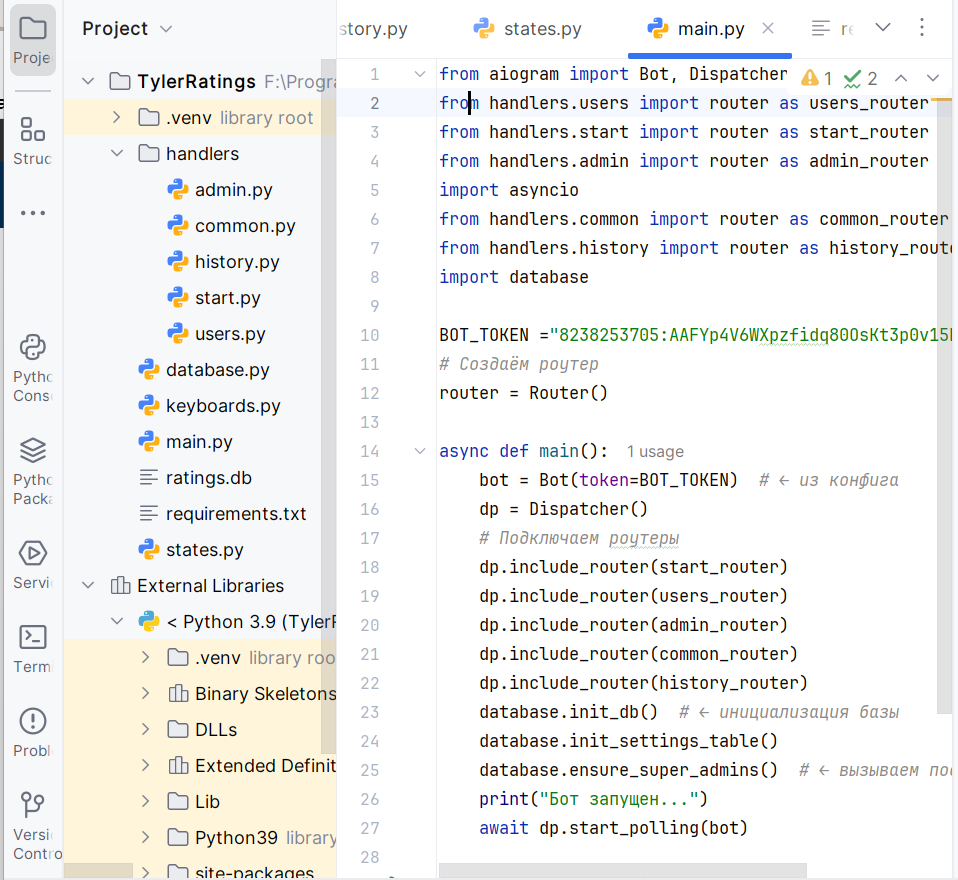
Task: Open the Project tool window icon
Action: [32, 40]
